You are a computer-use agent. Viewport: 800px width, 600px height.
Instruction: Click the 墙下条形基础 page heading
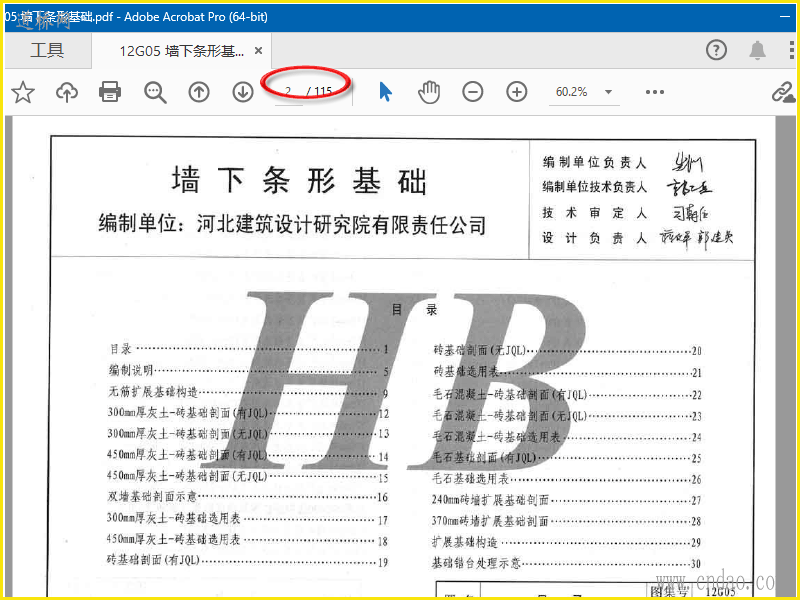(299, 181)
